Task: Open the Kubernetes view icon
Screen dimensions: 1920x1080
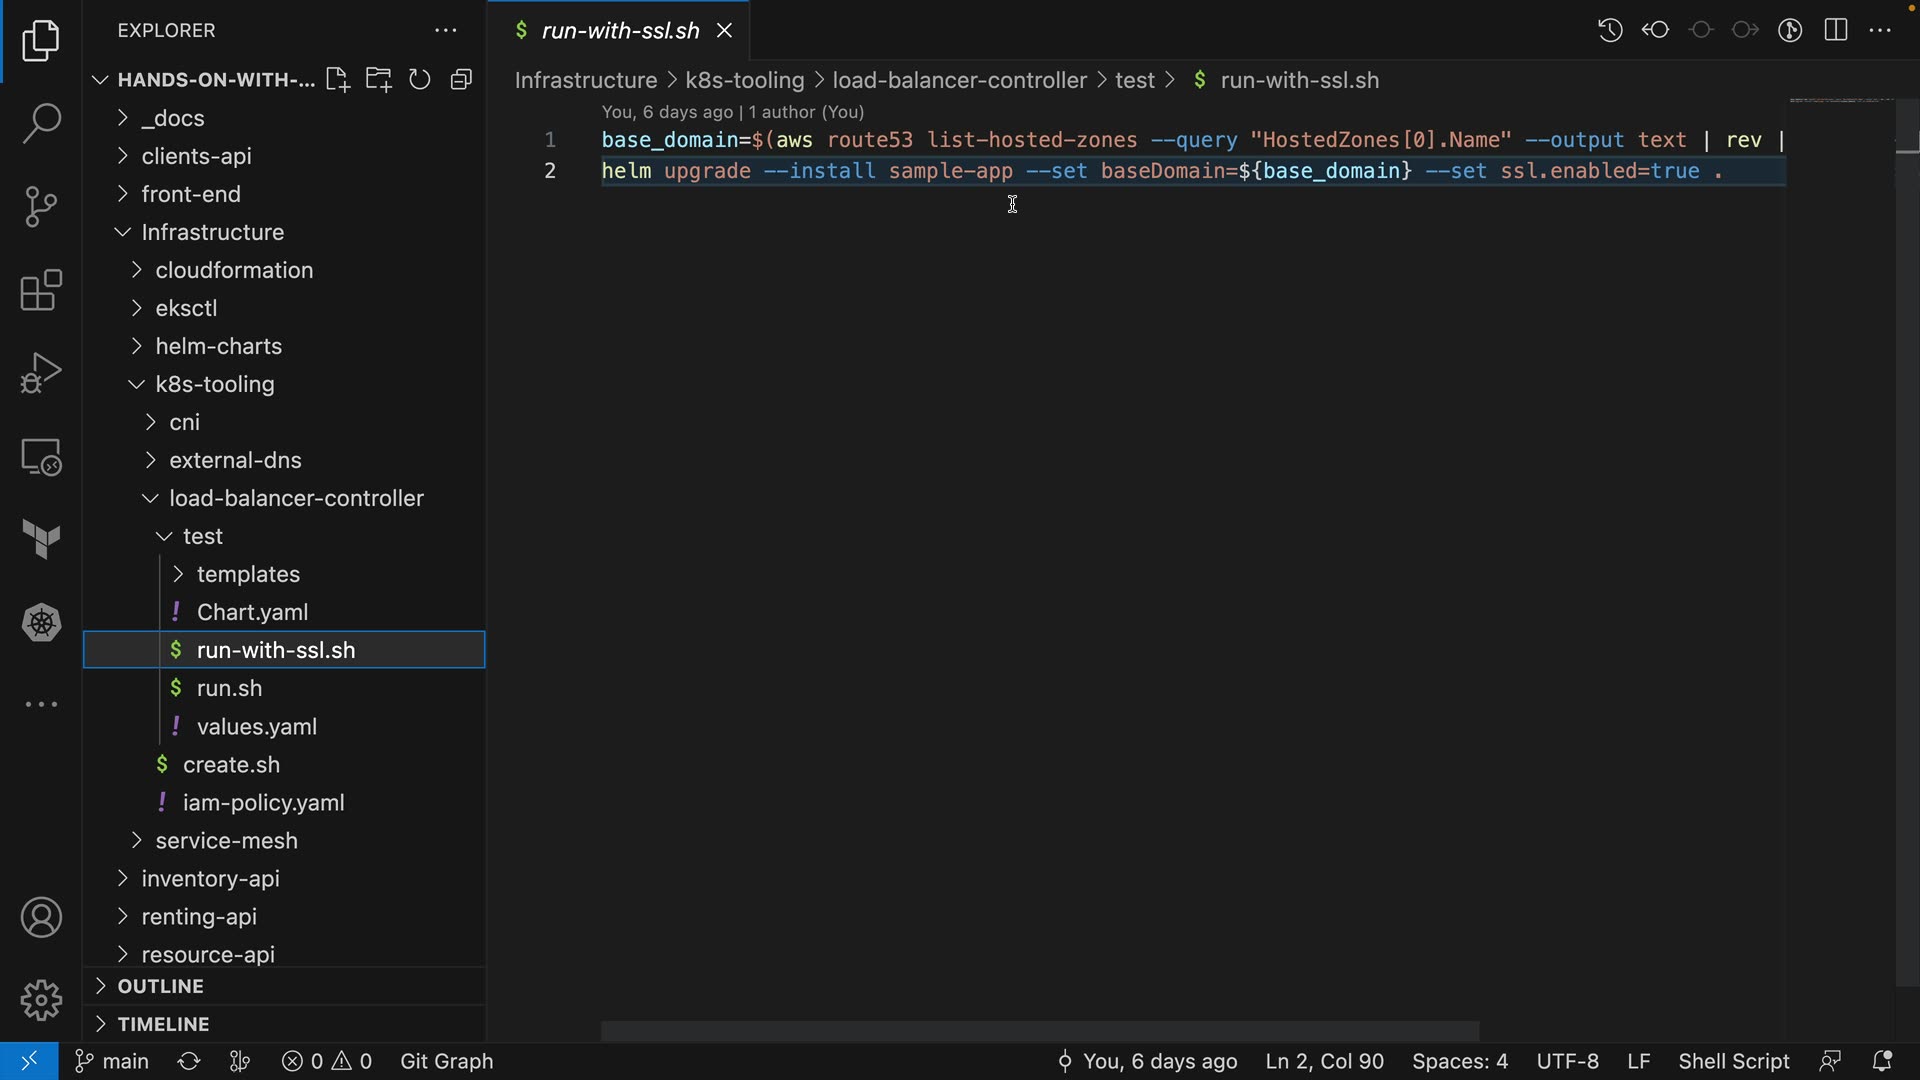Action: (41, 623)
